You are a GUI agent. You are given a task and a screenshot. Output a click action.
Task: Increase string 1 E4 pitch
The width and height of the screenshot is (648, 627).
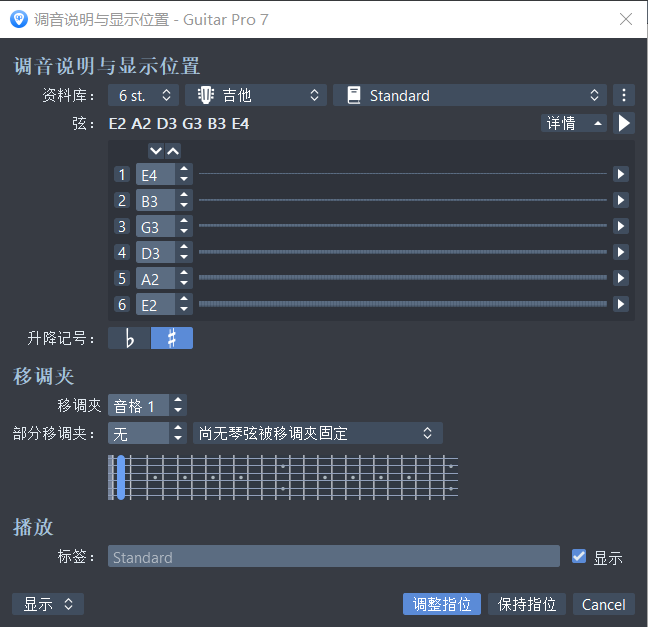(x=184, y=169)
